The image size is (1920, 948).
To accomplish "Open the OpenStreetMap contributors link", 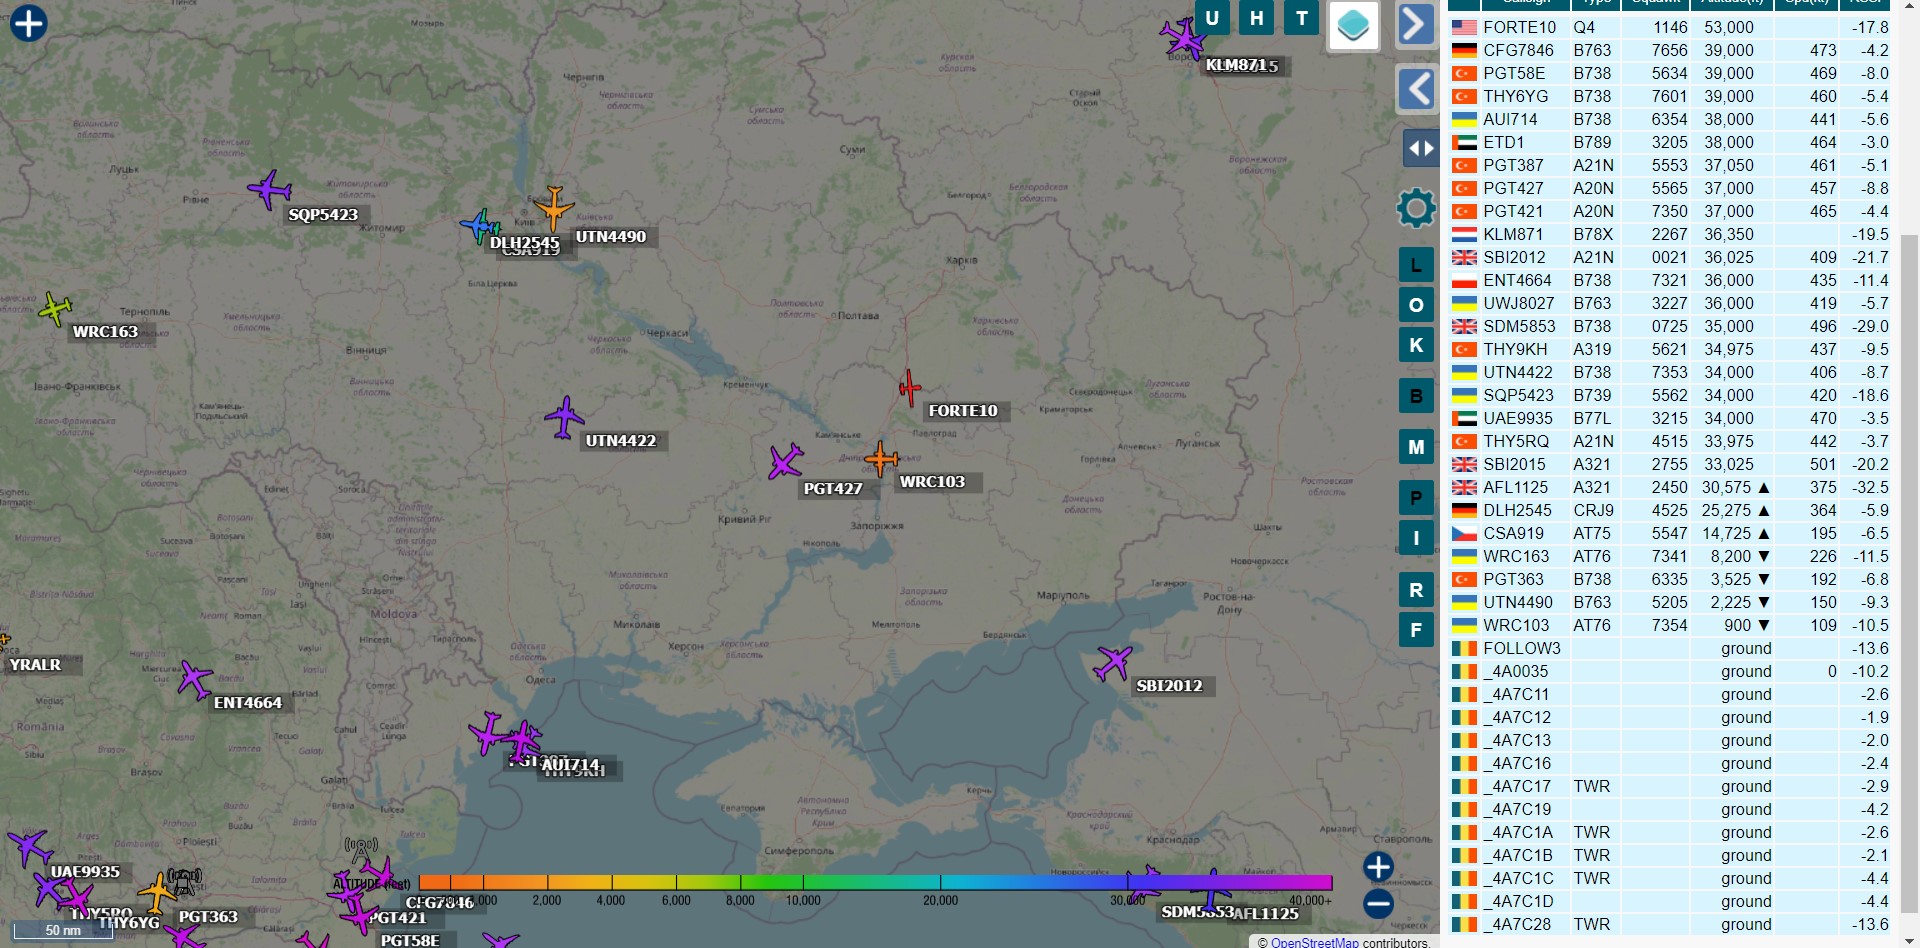I will 1314,942.
